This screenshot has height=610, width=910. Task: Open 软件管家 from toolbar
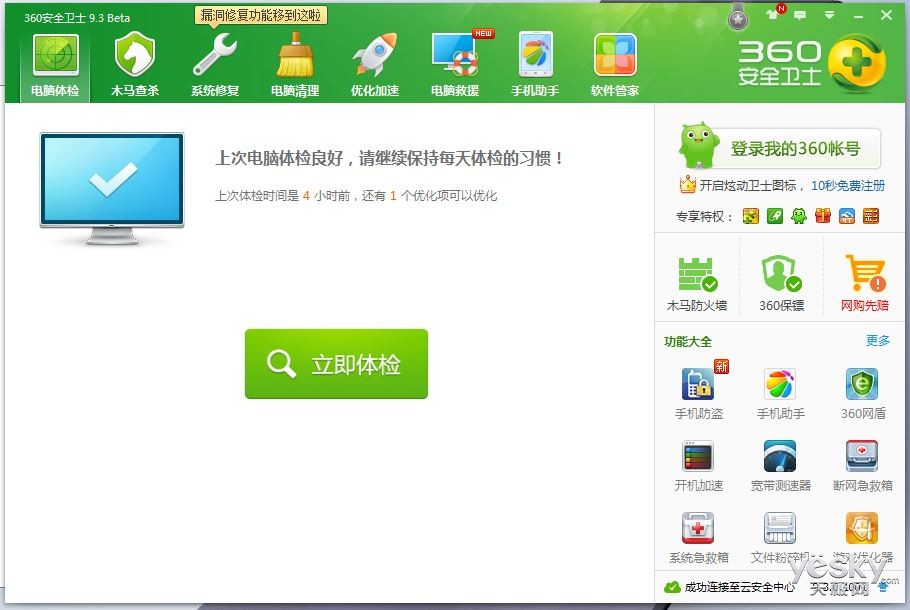[615, 65]
